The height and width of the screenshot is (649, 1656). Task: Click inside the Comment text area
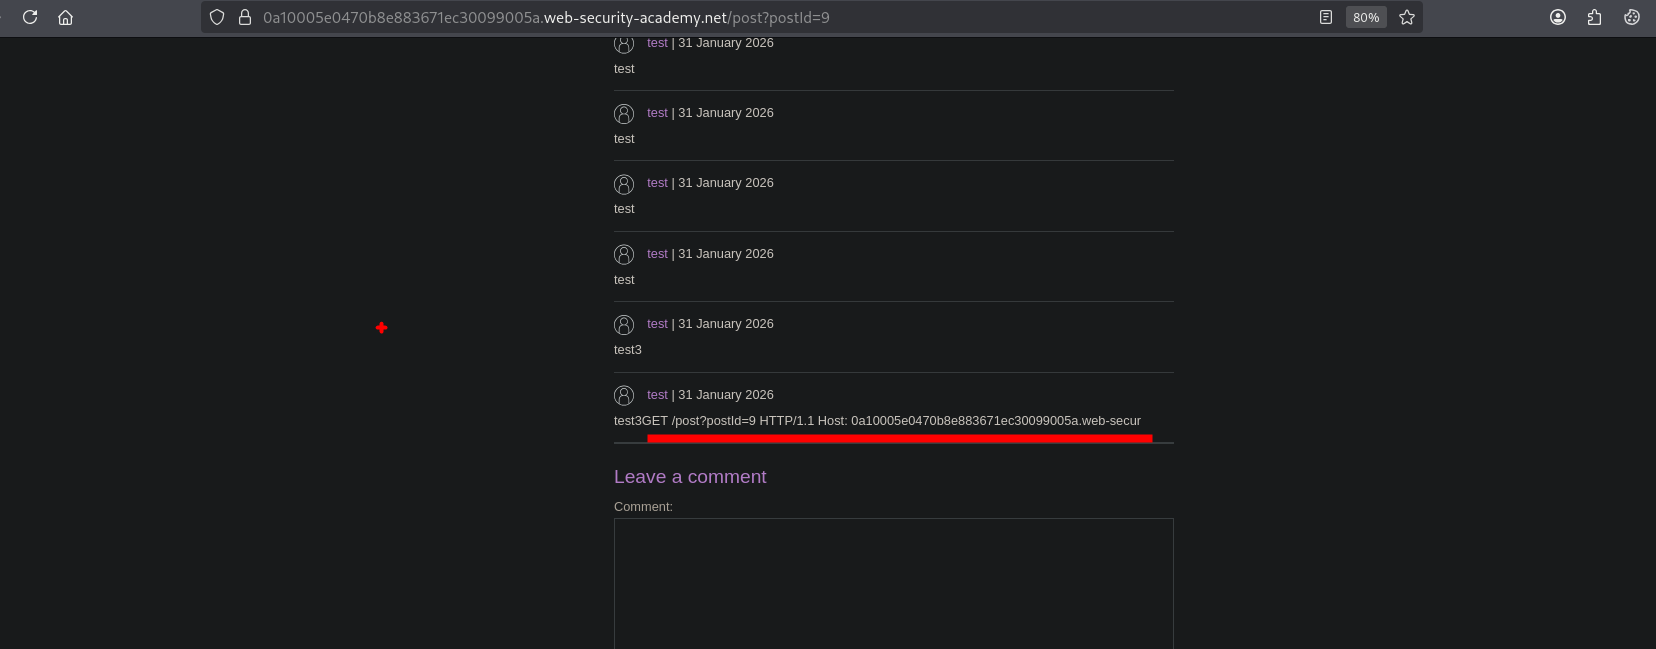(893, 580)
